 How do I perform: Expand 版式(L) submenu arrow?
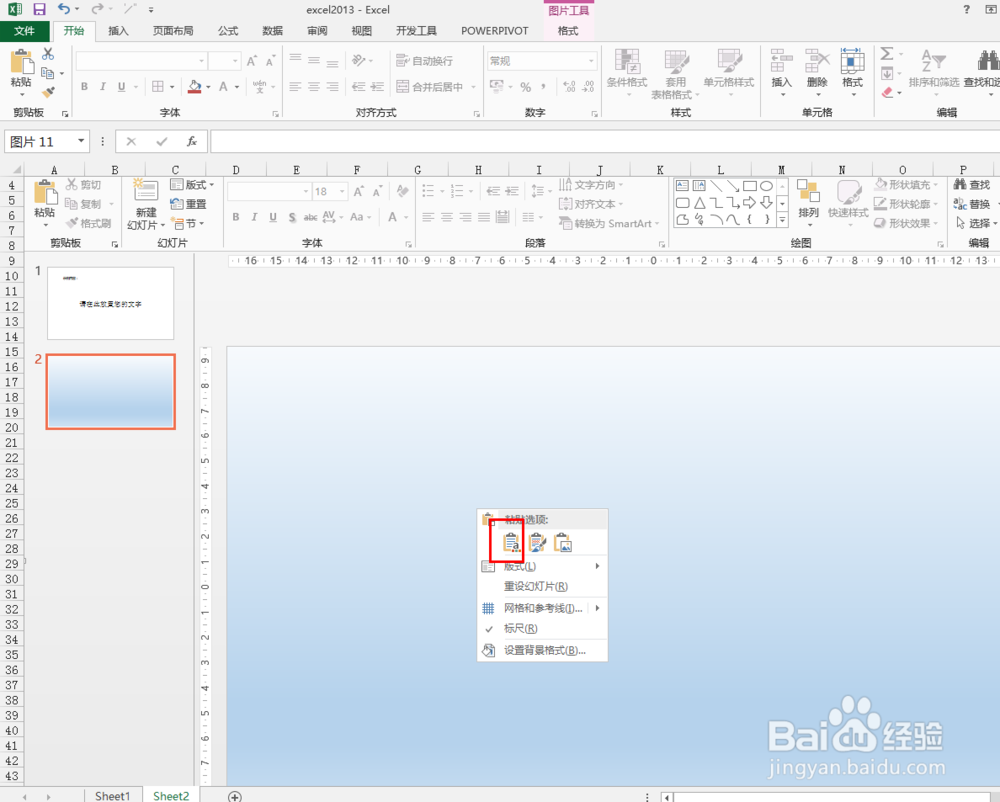(x=598, y=566)
